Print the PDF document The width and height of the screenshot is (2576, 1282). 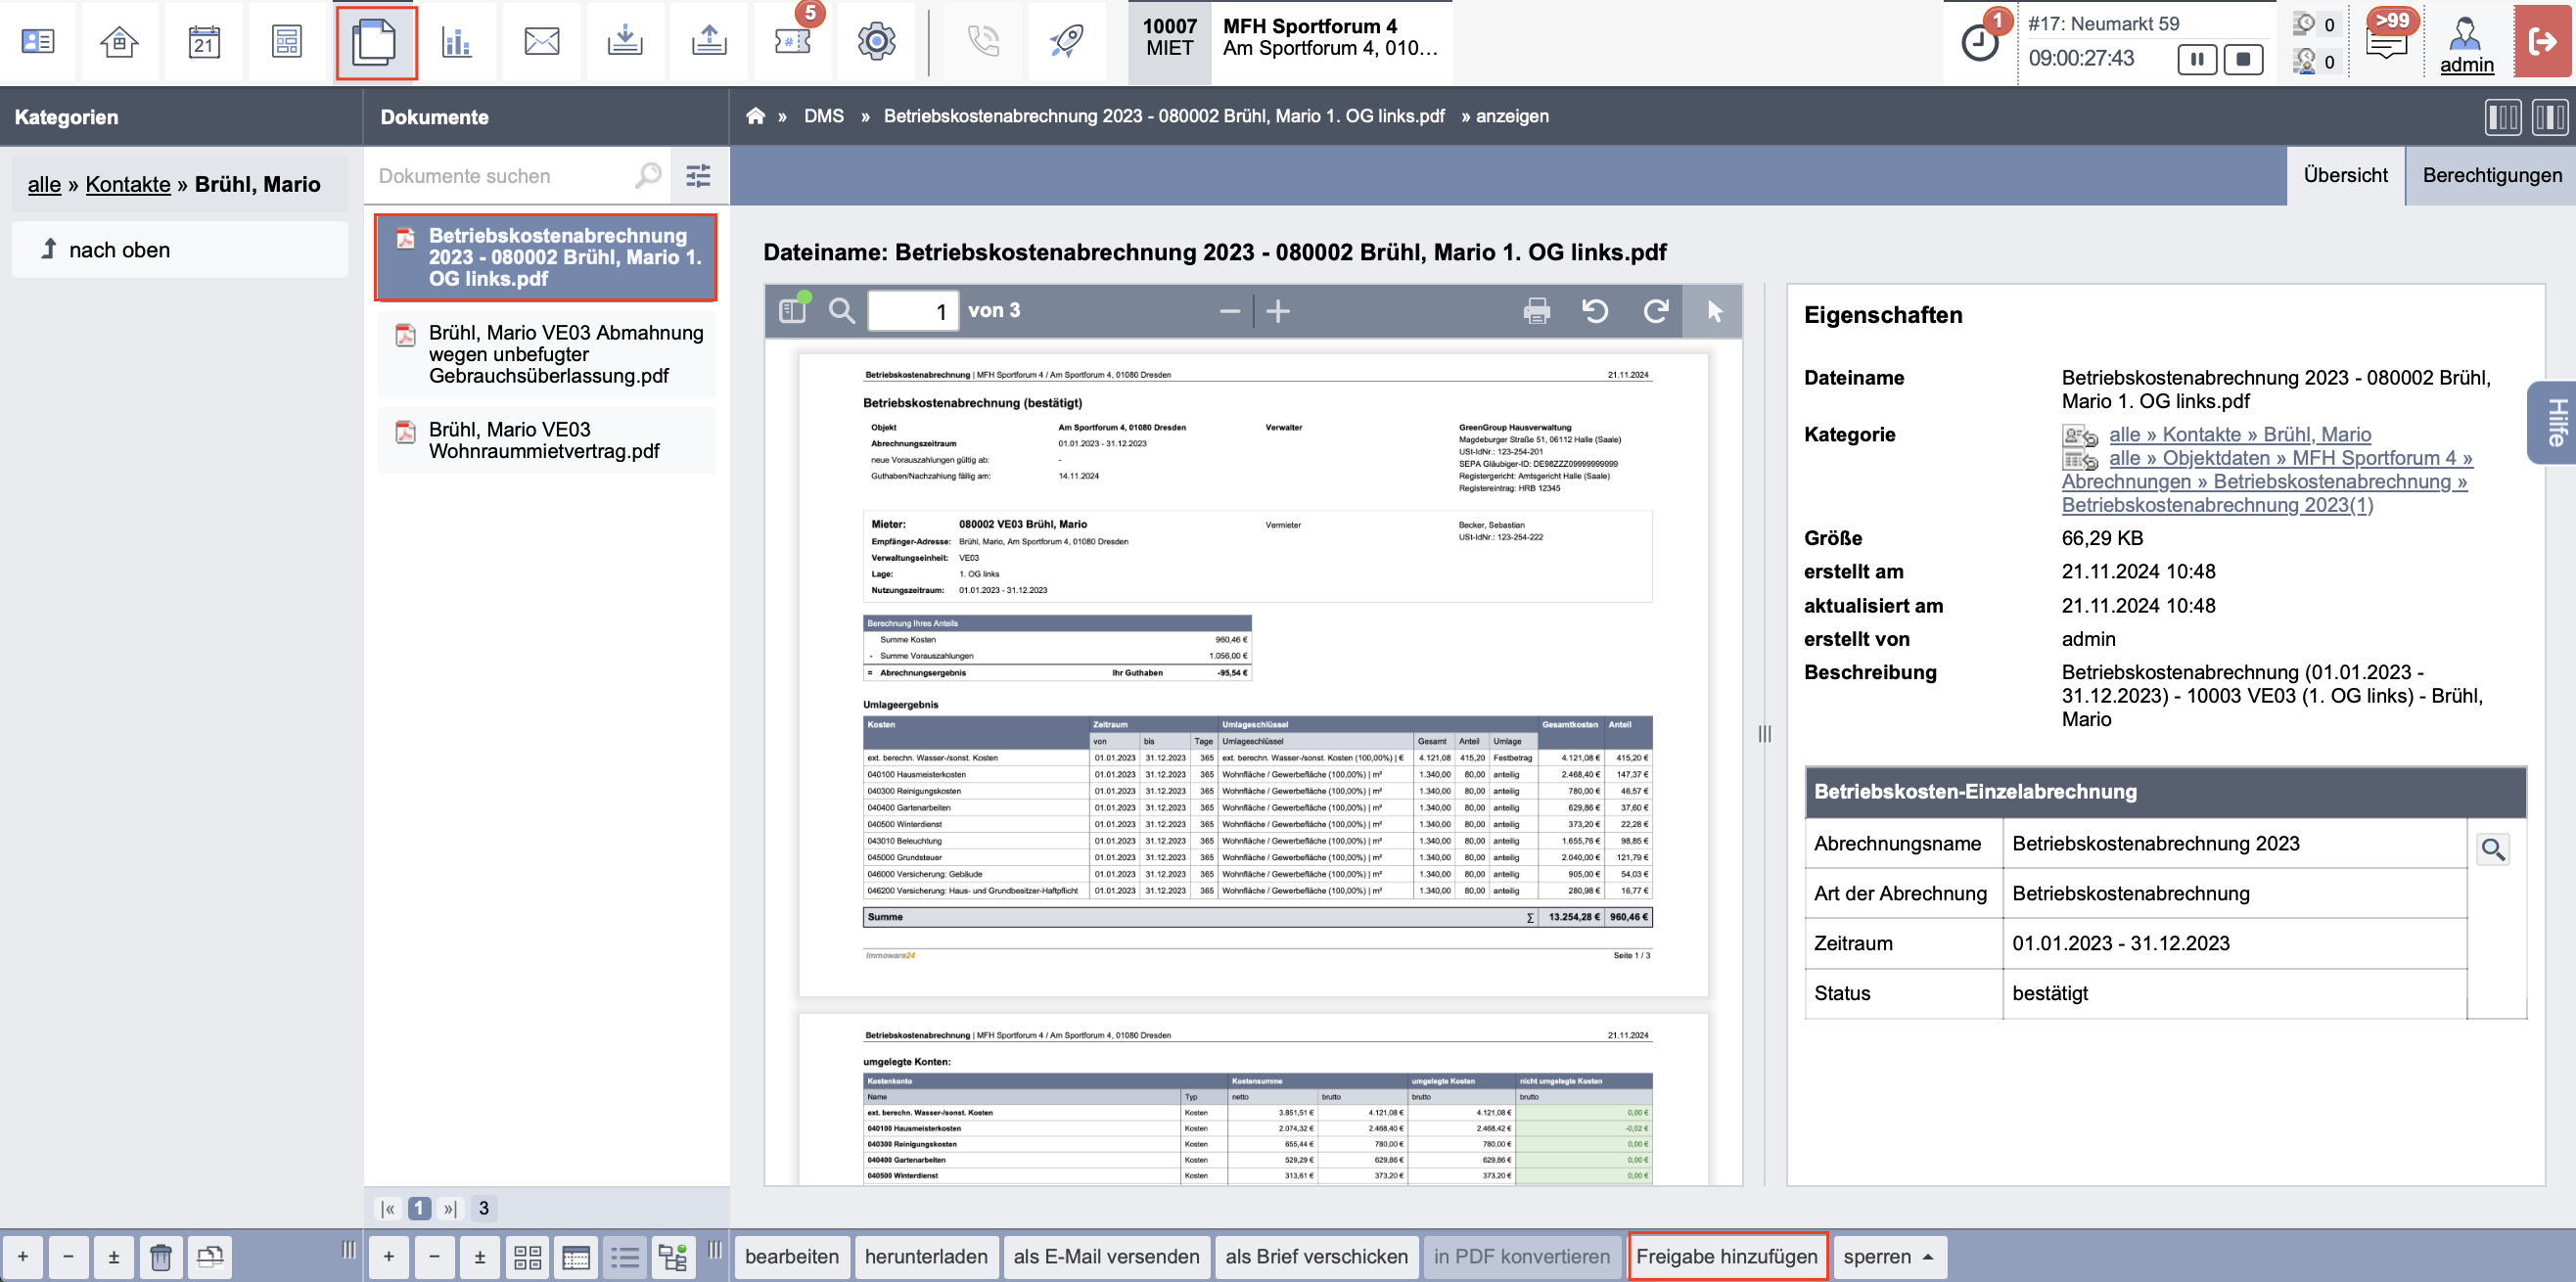[1537, 311]
